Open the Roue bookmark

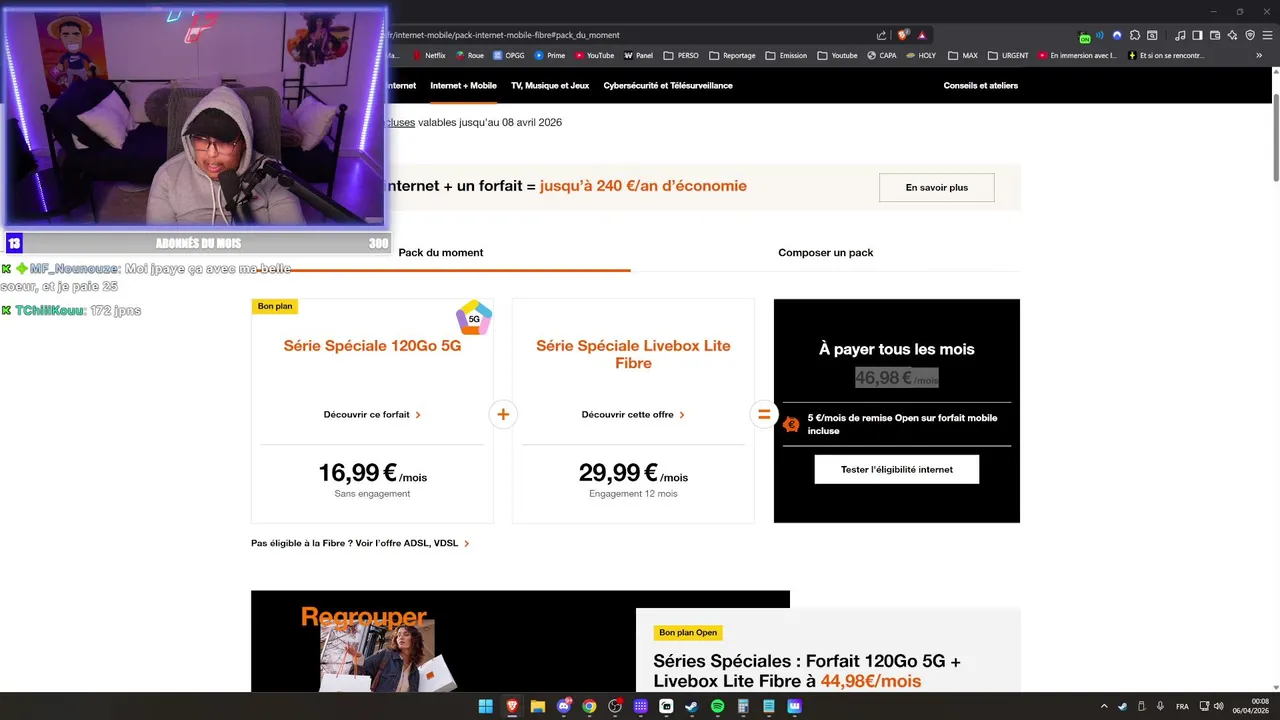click(x=470, y=55)
